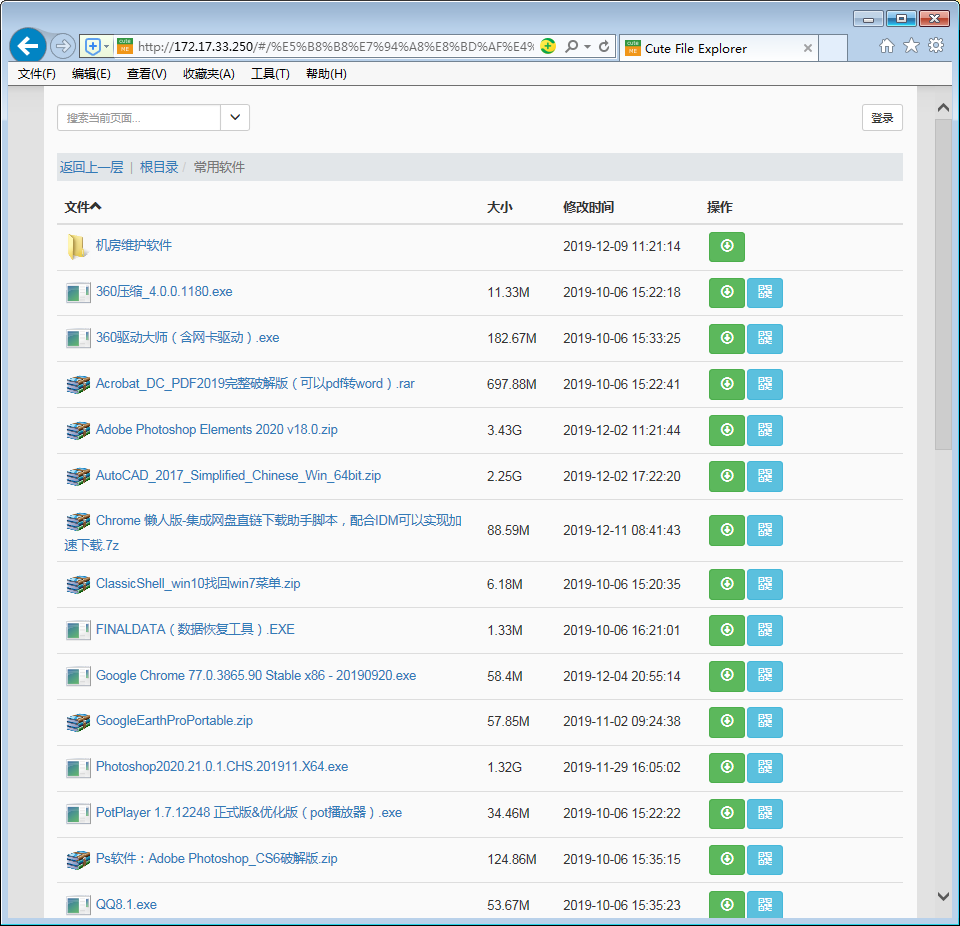Download the 机房维护软件 folder

726,246
